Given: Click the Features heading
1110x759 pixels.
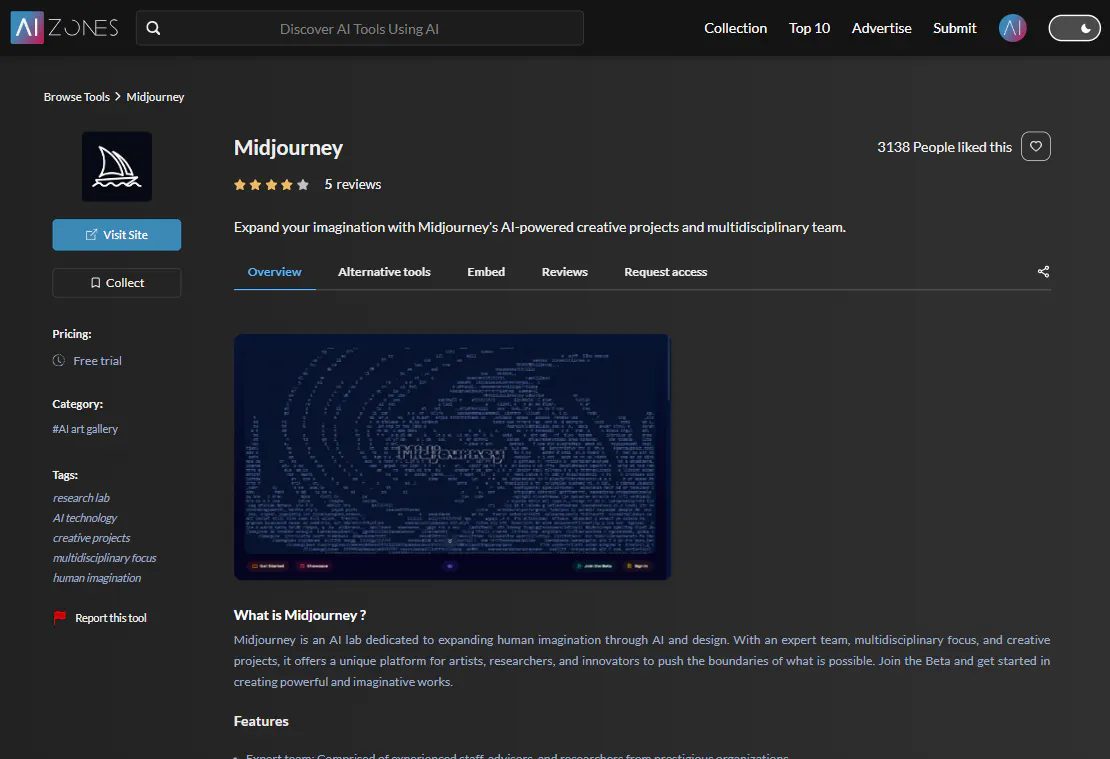Looking at the screenshot, I should click(261, 721).
